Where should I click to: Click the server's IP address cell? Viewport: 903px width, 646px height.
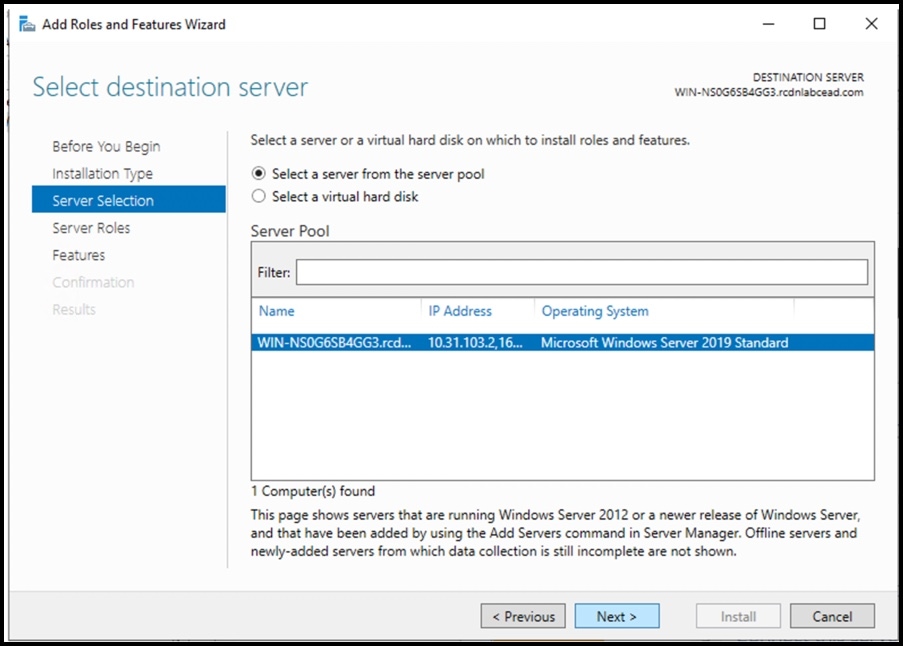[475, 342]
